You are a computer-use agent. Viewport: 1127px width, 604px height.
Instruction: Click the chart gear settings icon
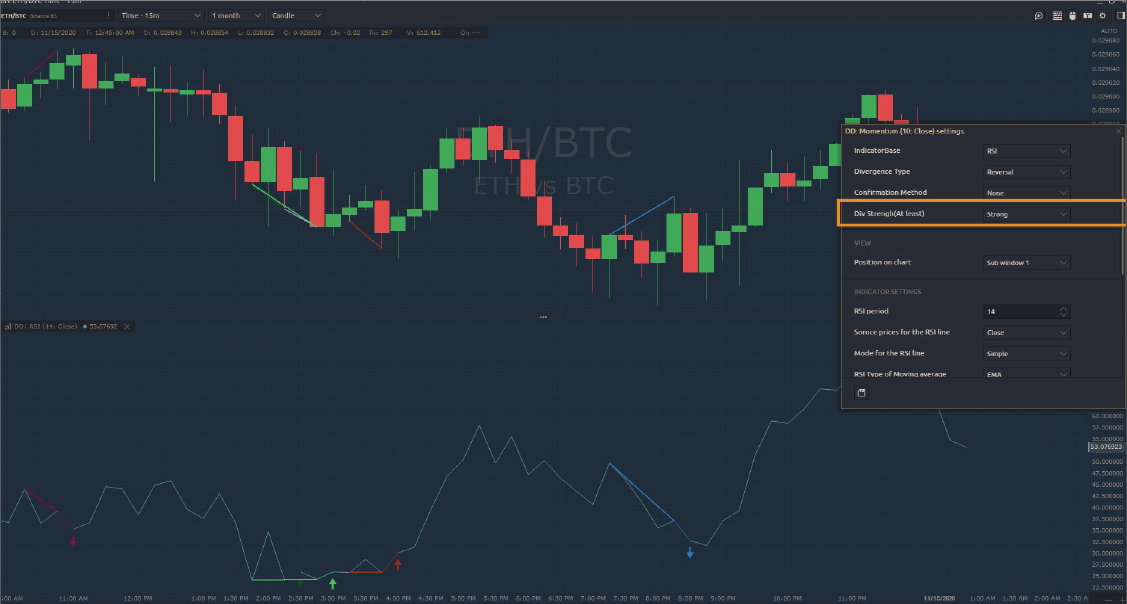click(x=1102, y=16)
